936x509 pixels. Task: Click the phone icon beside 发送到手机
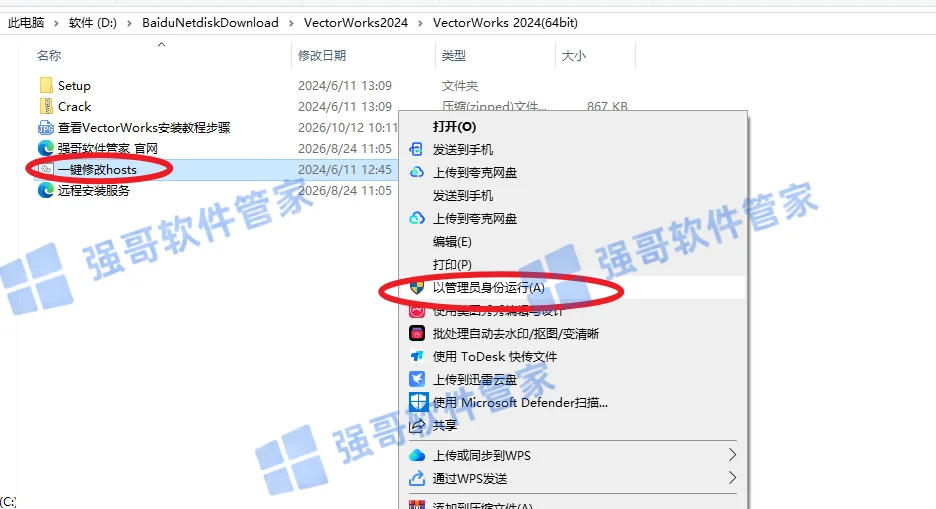(x=416, y=149)
